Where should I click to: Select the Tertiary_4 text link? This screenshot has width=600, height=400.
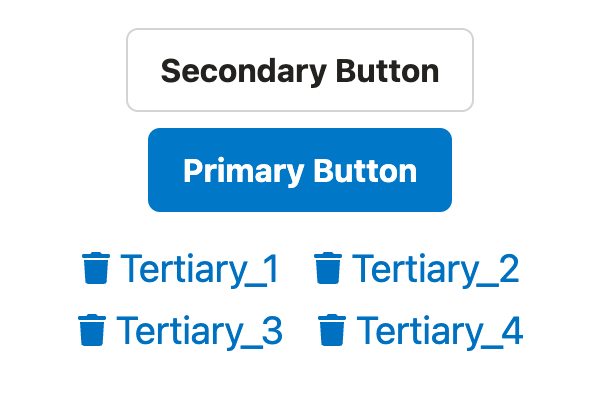439,330
